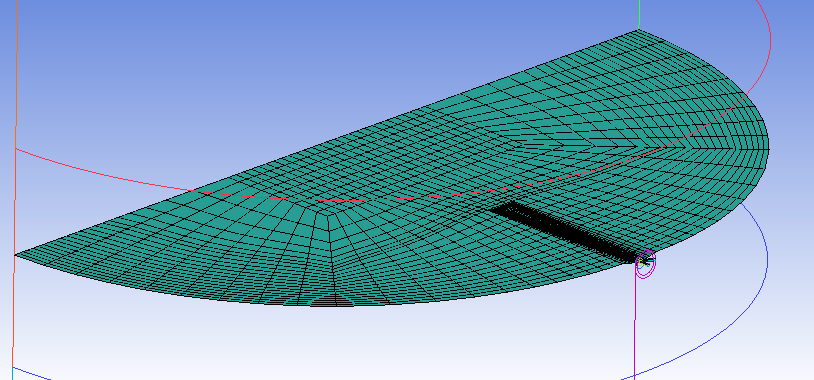Pick the magenta concentric circles marker
This screenshot has width=814, height=380.
click(646, 264)
